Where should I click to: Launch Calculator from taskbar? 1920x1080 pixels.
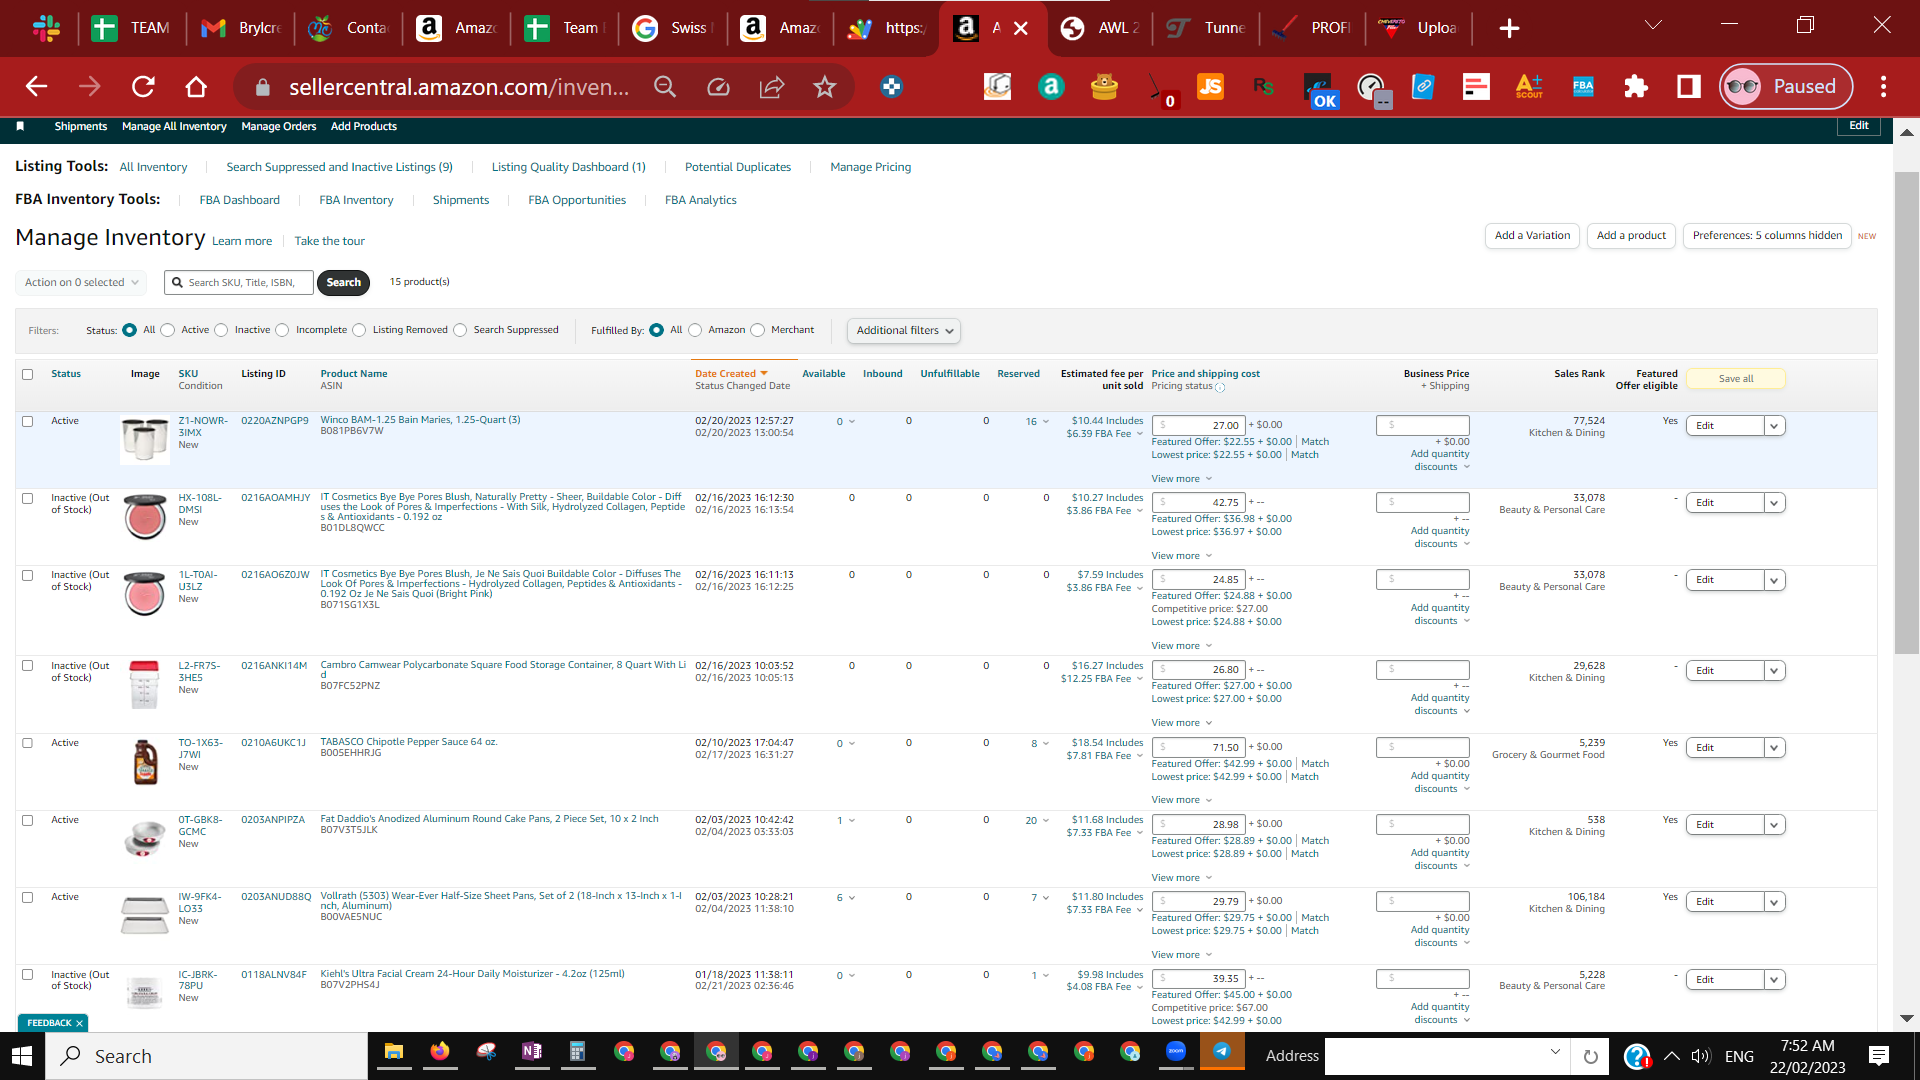pos(577,1052)
